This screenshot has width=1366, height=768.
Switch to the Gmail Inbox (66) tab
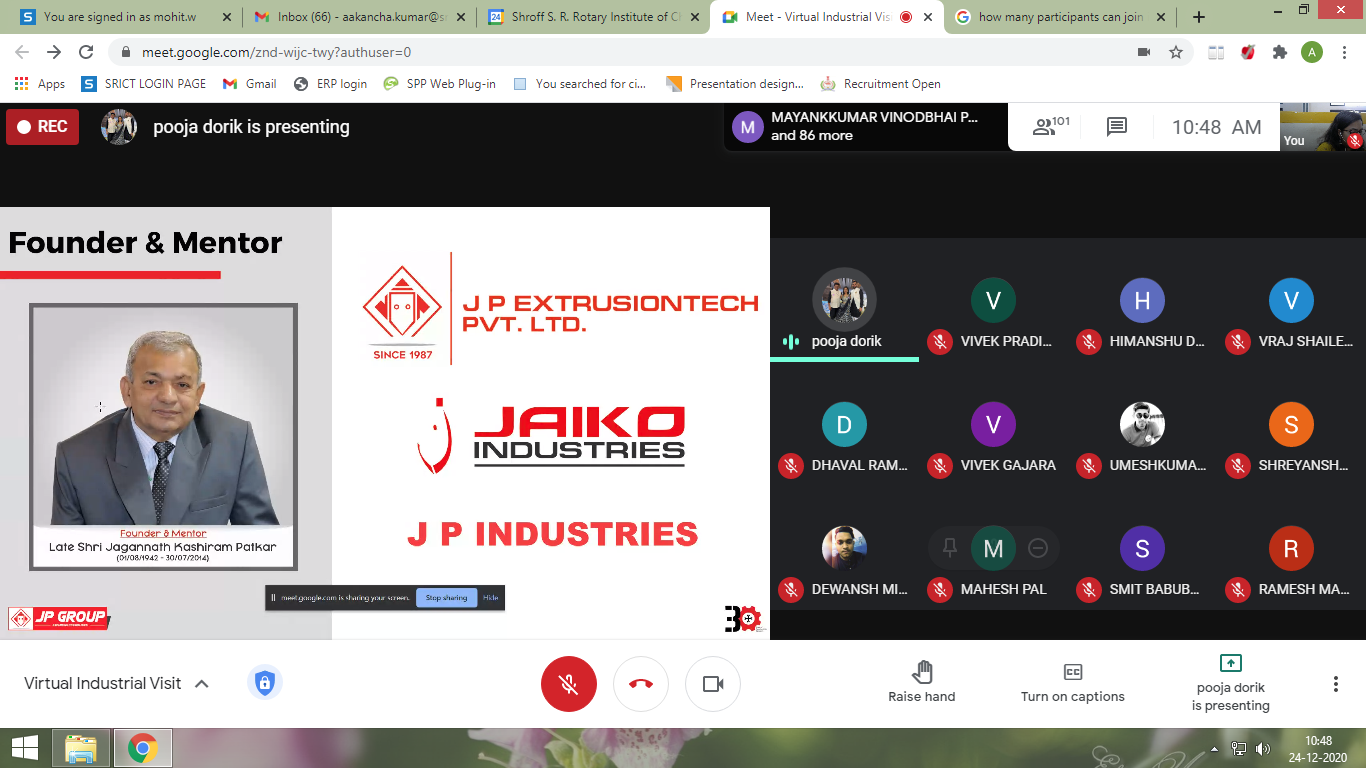358,17
